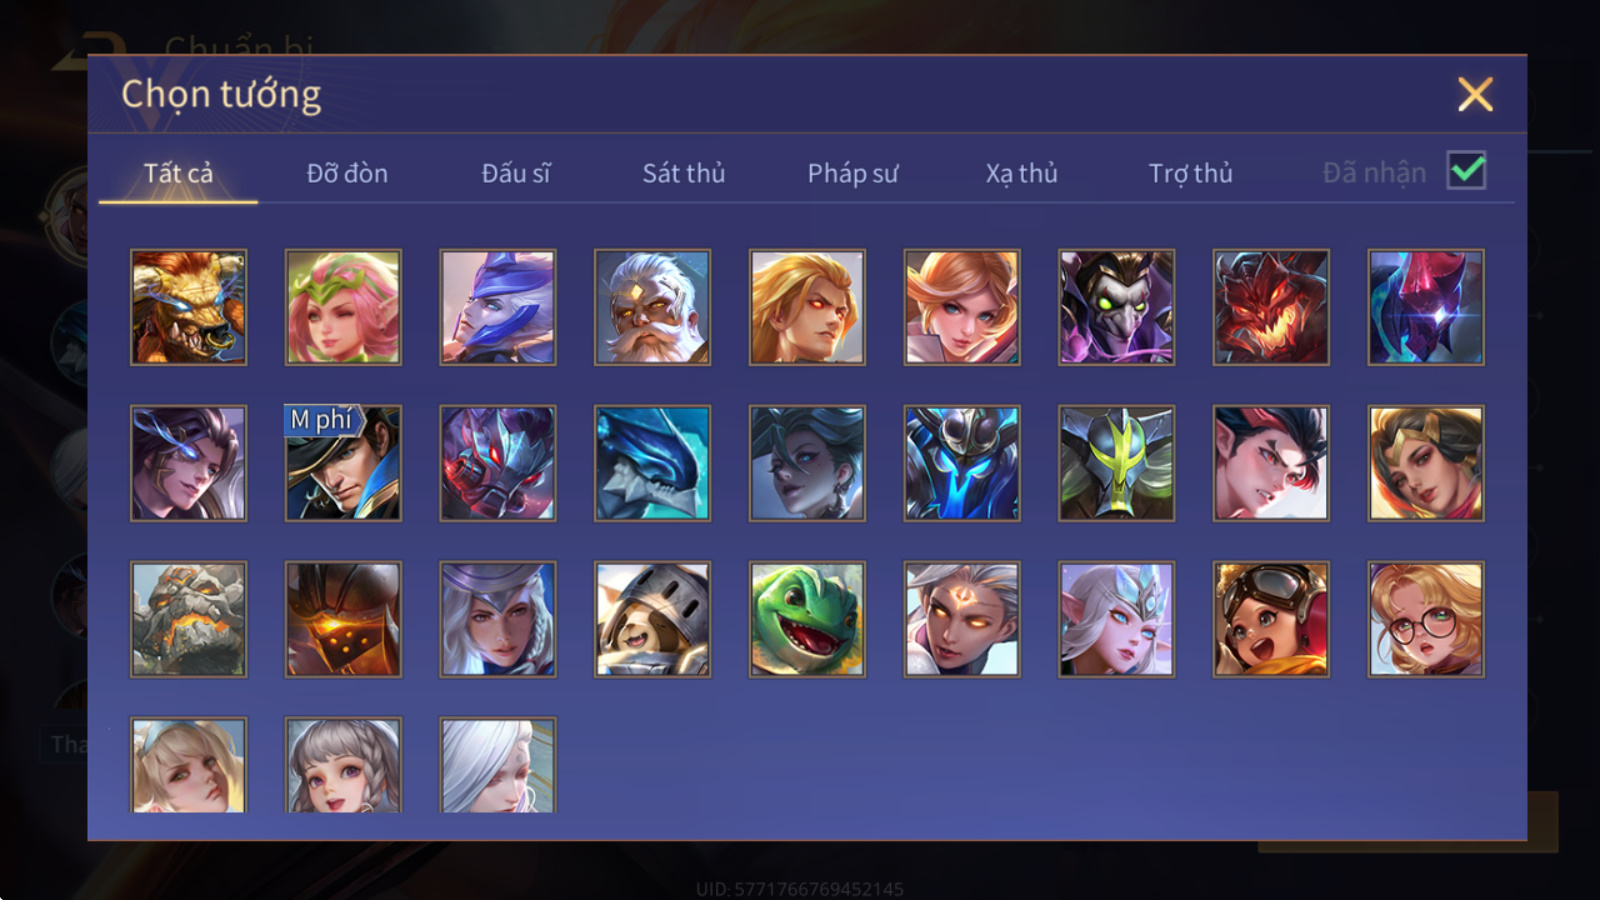The image size is (1600, 900).
Task: Switch to the 'Đỡ đòn' tab
Action: tap(347, 173)
